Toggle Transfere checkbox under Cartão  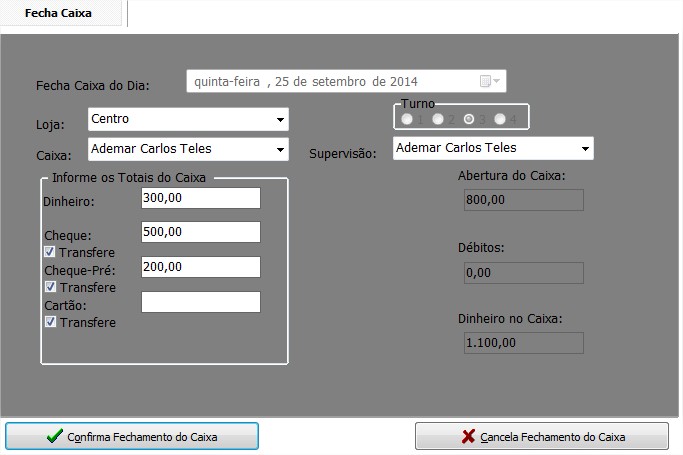pos(50,322)
